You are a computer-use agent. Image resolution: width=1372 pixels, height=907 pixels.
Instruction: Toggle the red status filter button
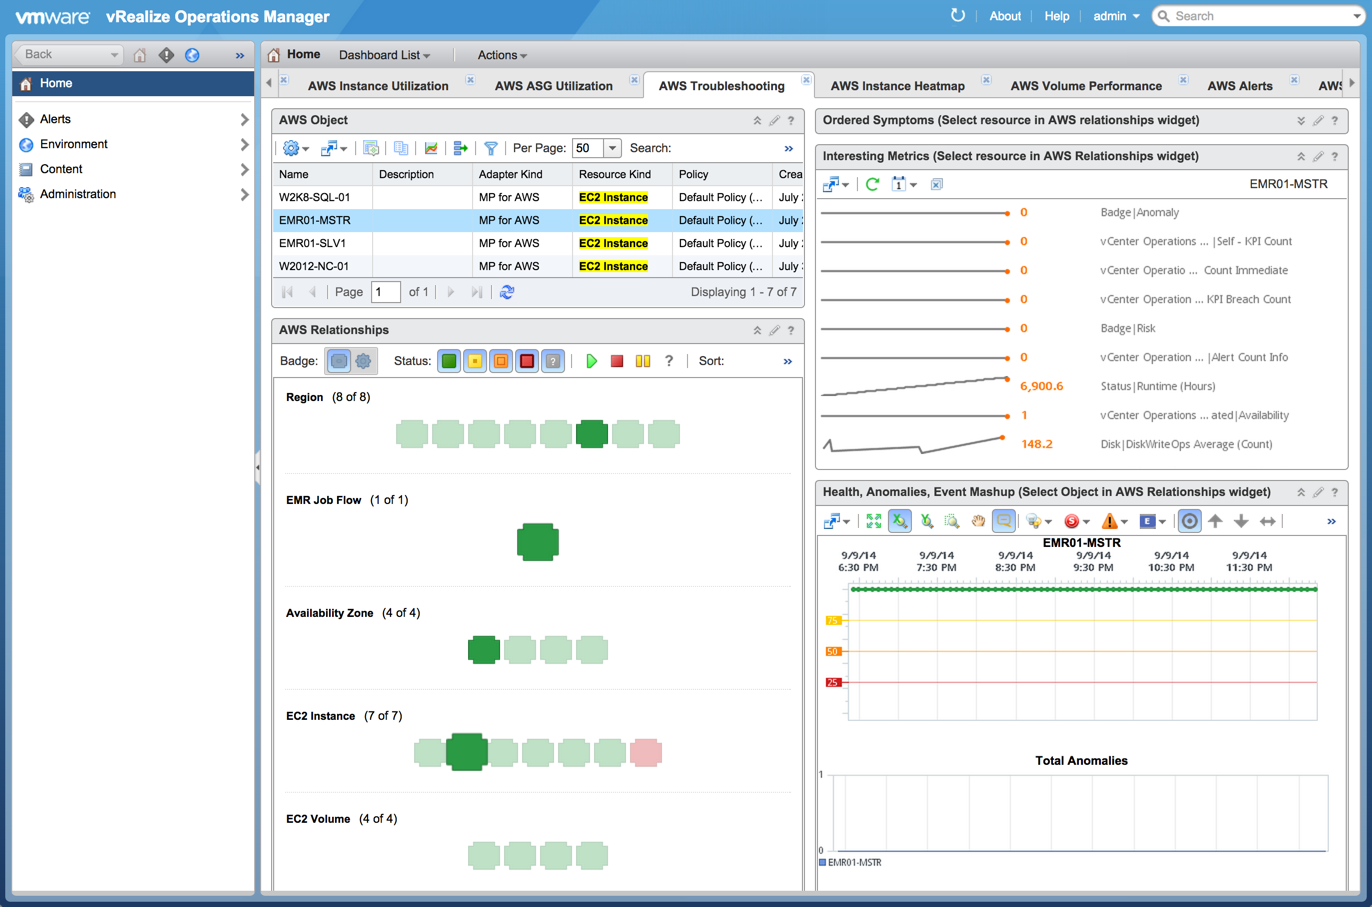[527, 361]
